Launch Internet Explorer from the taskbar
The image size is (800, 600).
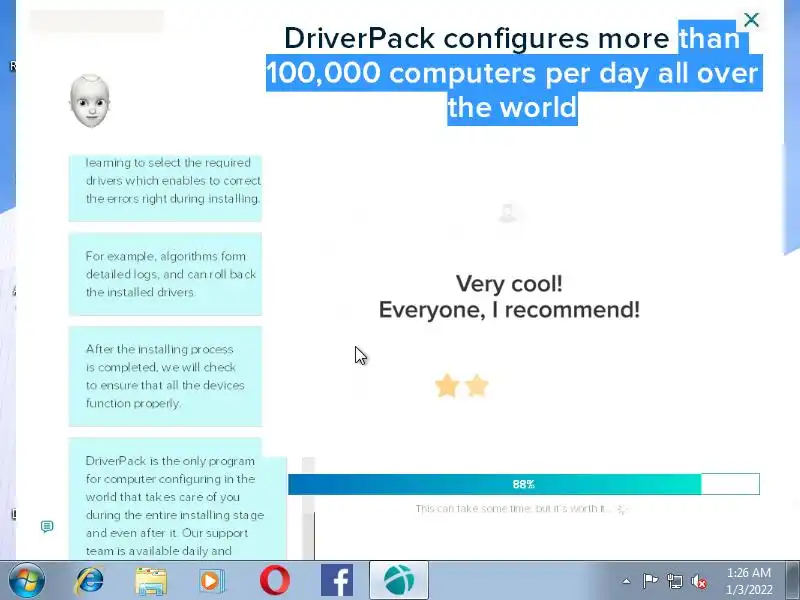pyautogui.click(x=90, y=580)
